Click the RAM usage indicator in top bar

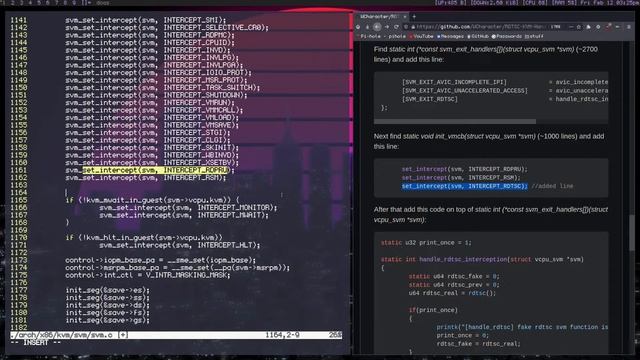coord(563,3)
